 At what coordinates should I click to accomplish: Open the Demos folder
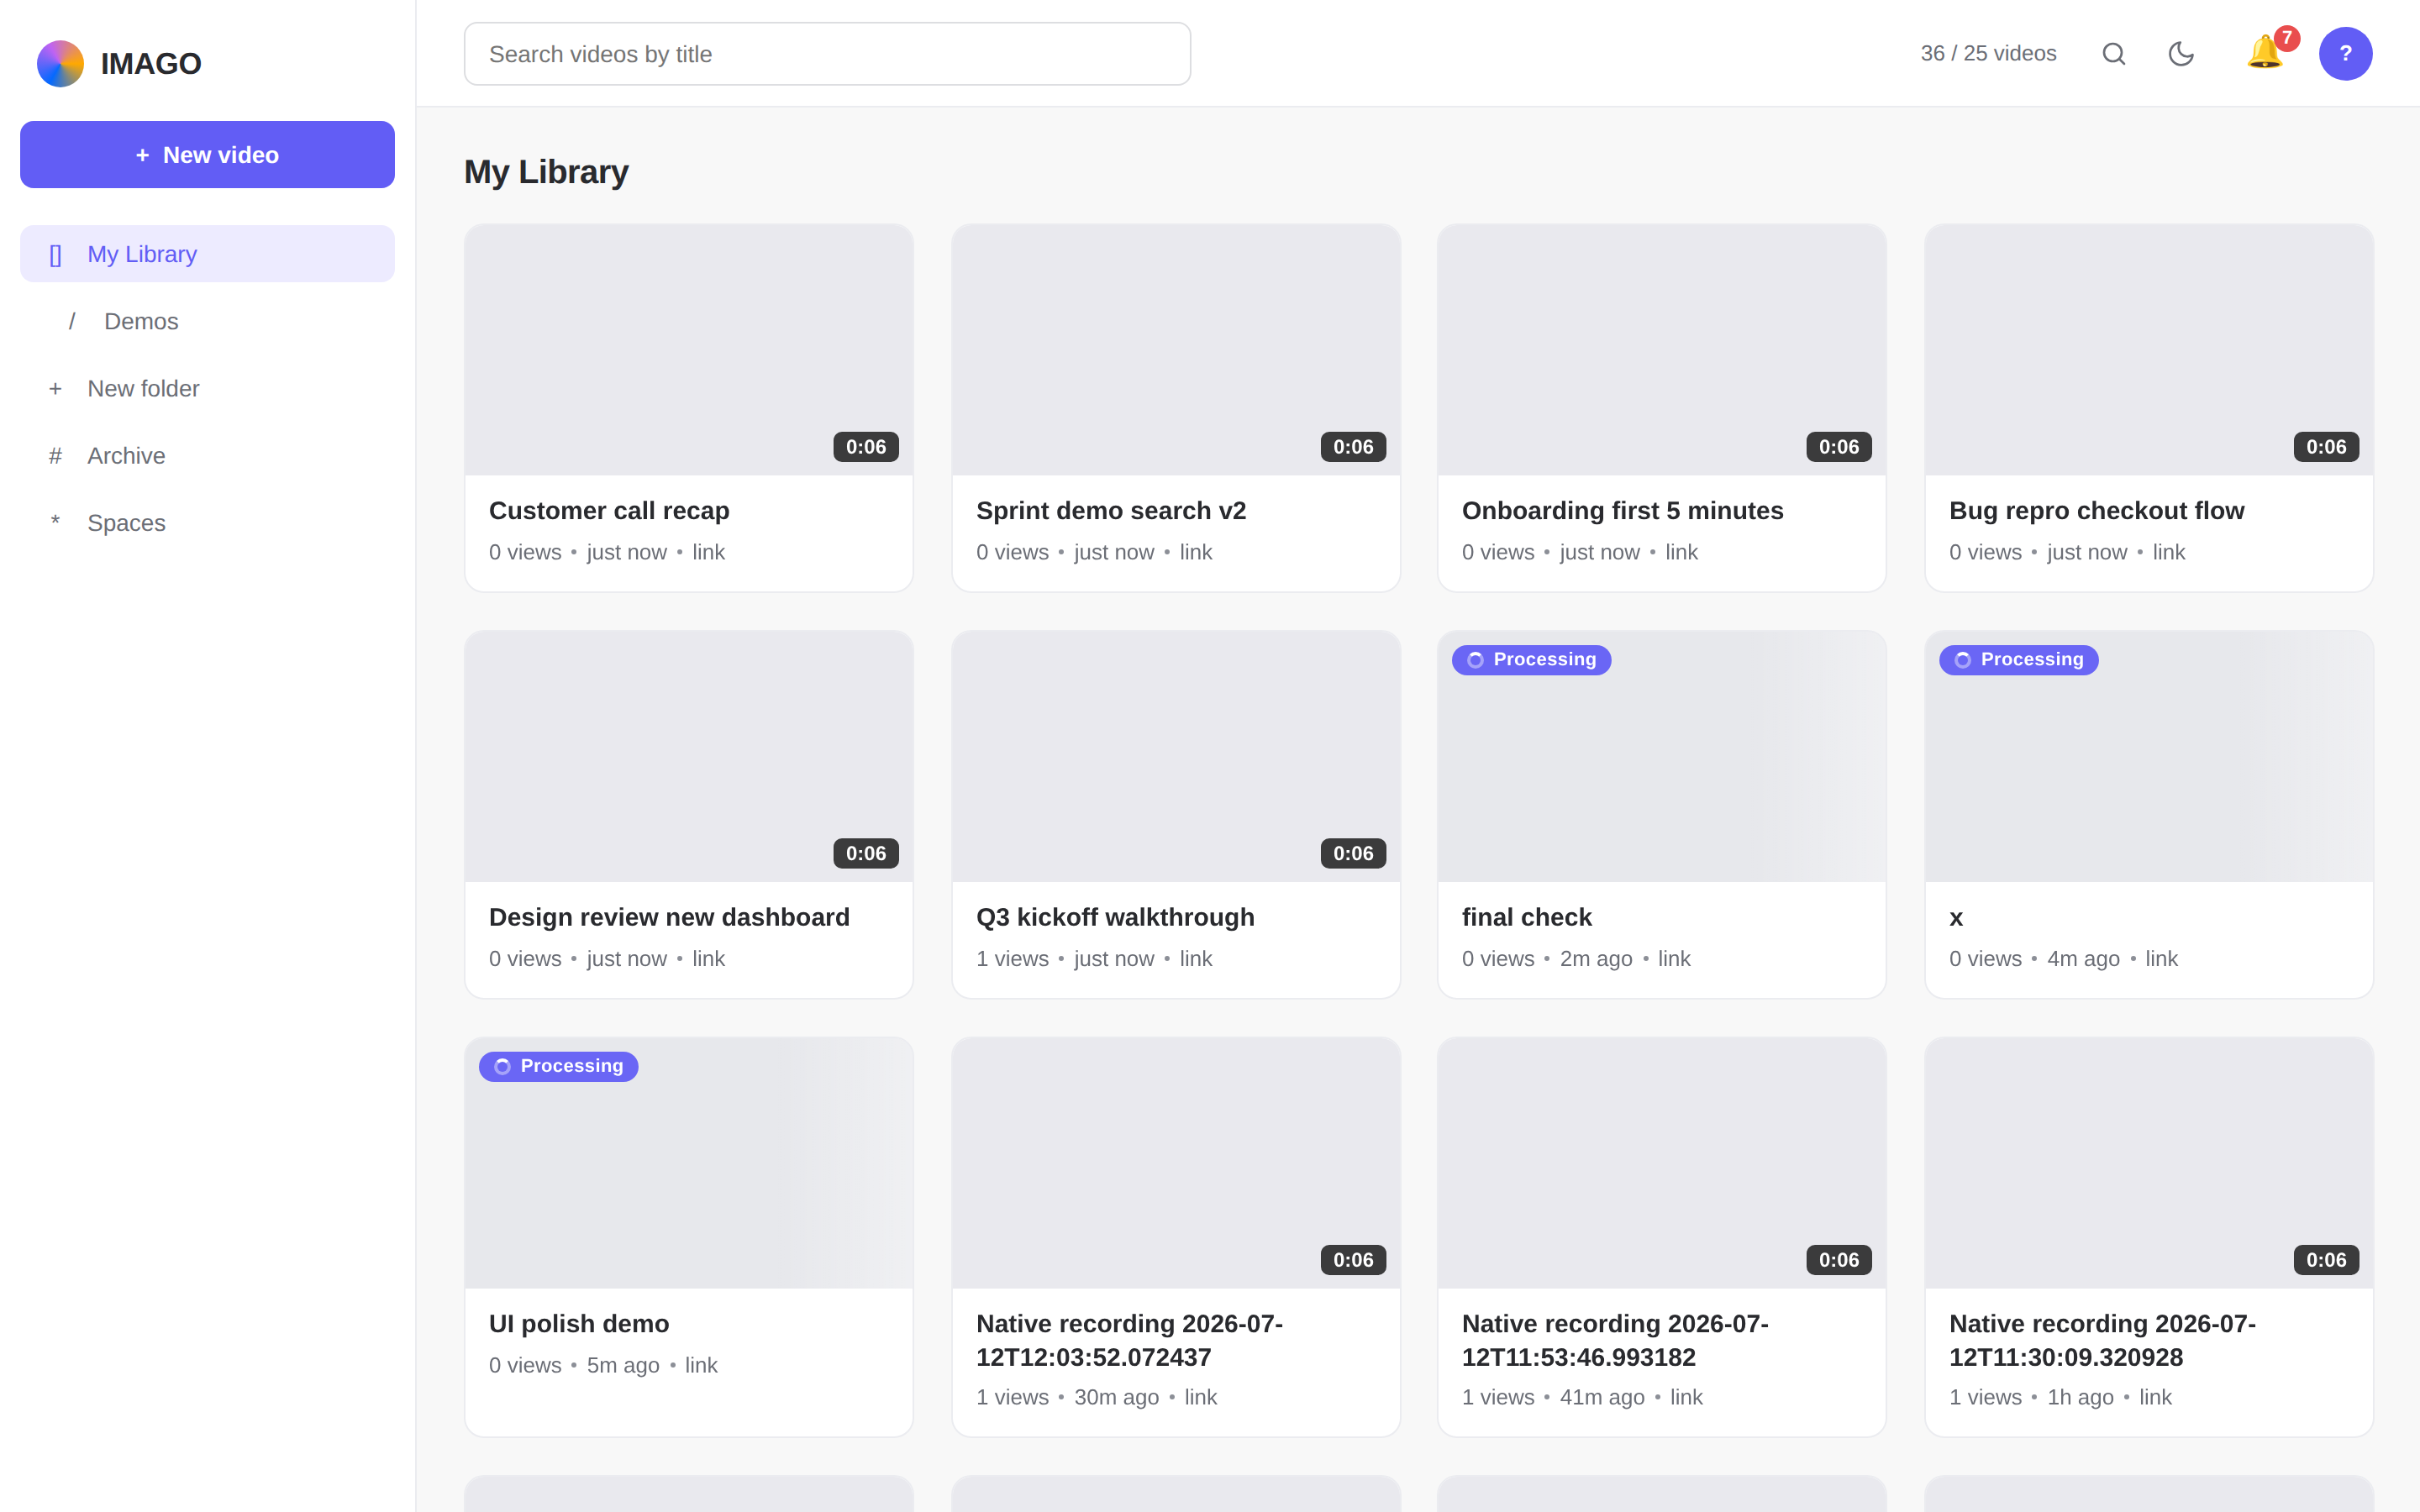point(207,321)
